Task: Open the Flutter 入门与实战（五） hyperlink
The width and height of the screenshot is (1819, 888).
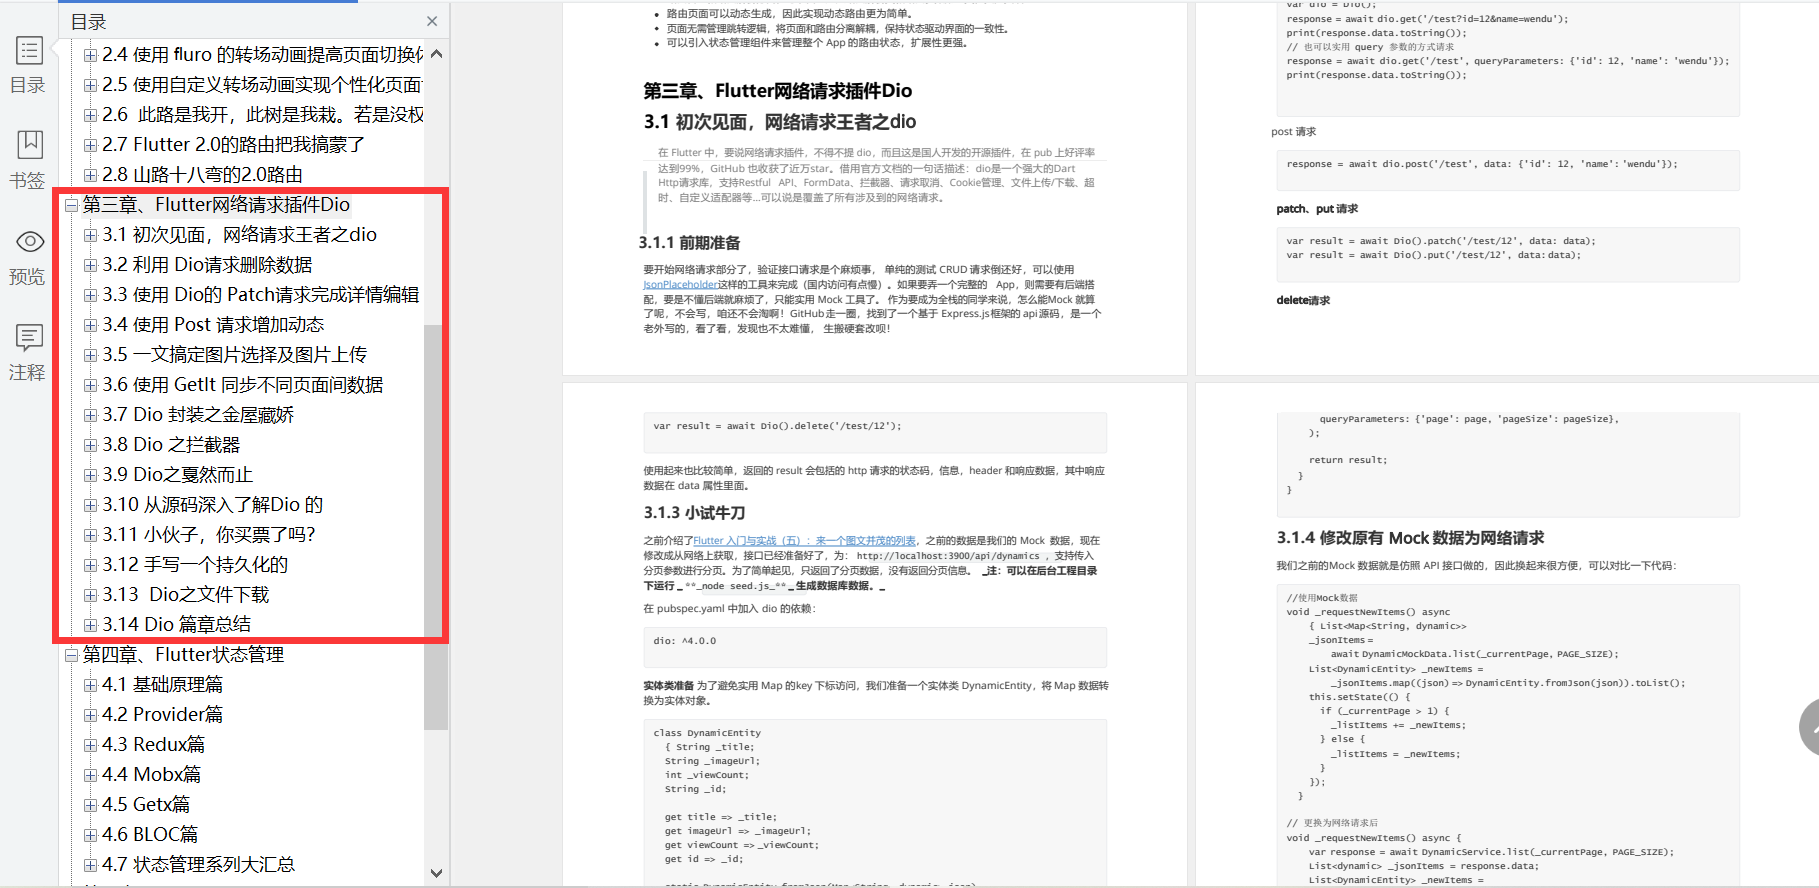Action: click(x=805, y=541)
